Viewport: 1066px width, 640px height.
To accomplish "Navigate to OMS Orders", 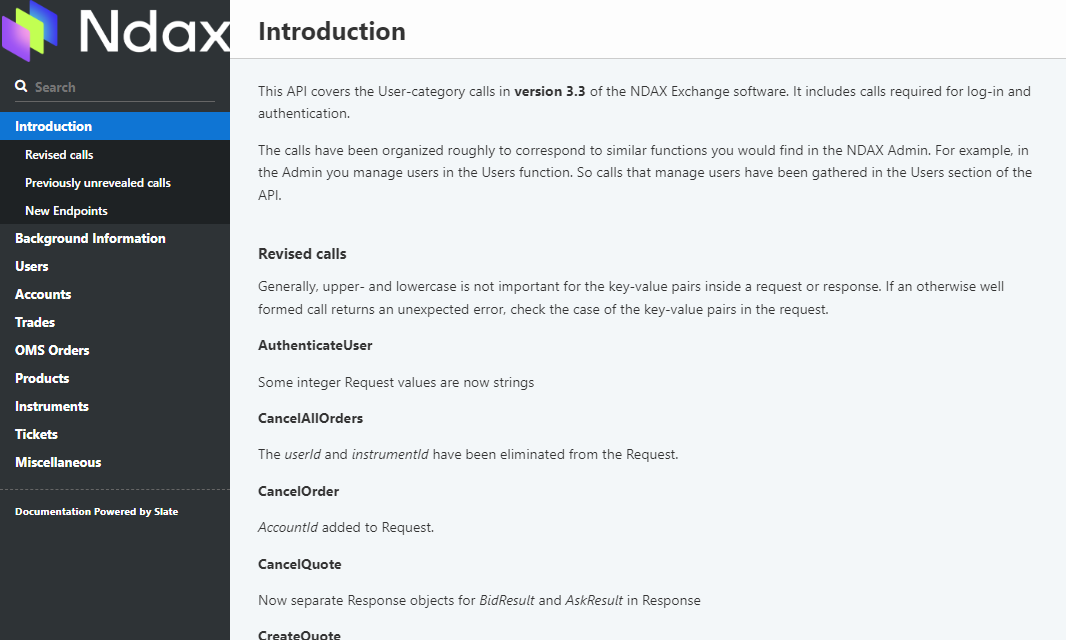I will [x=52, y=350].
